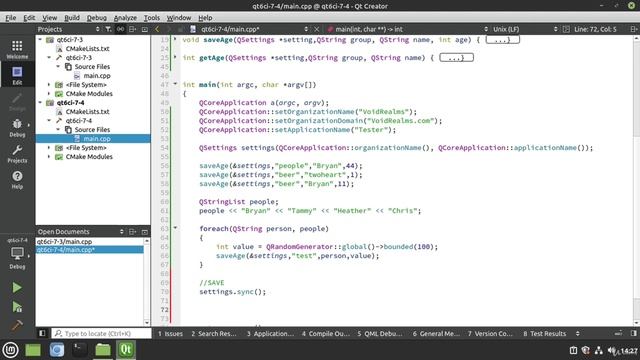The width and height of the screenshot is (640, 360).
Task: Open the volume tray icon
Action: pyautogui.click(x=612, y=350)
